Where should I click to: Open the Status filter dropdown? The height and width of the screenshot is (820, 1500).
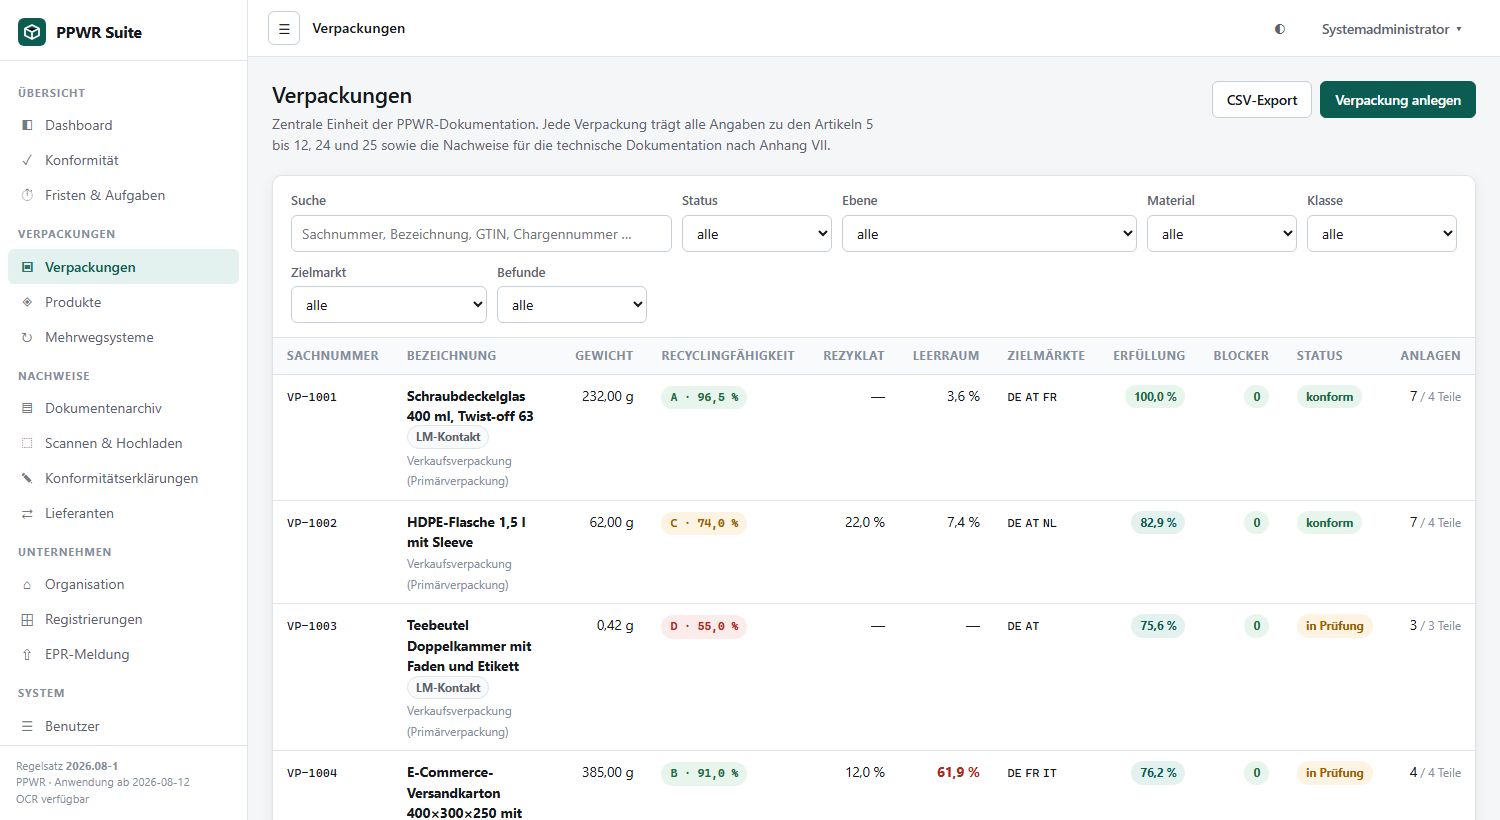click(757, 234)
